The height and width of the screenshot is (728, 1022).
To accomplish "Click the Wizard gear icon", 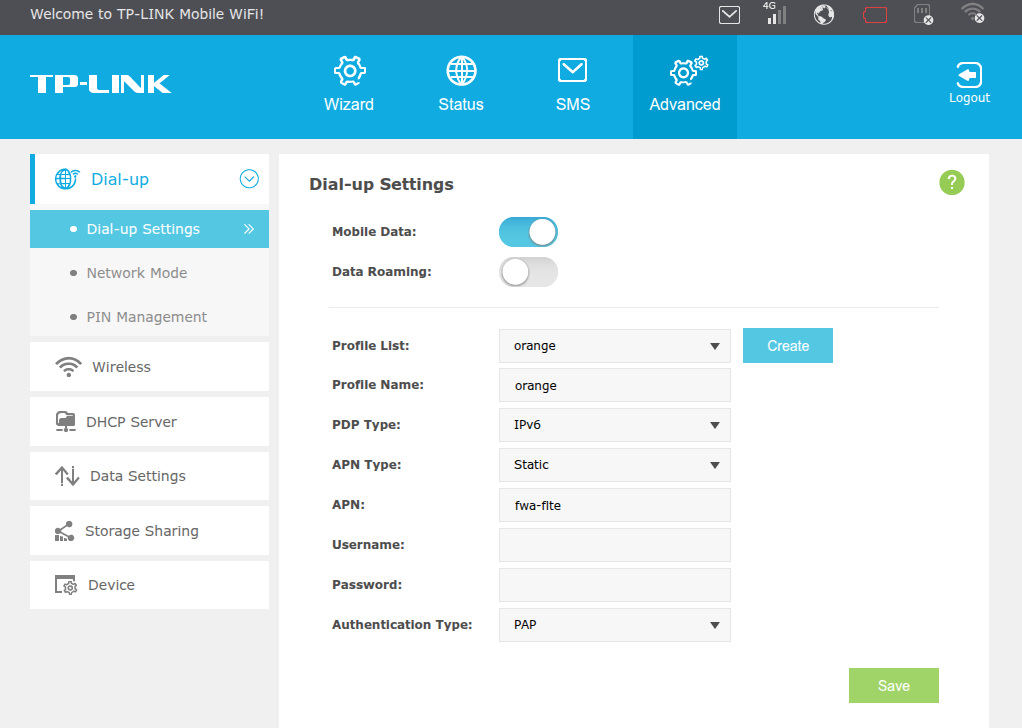I will pos(349,70).
